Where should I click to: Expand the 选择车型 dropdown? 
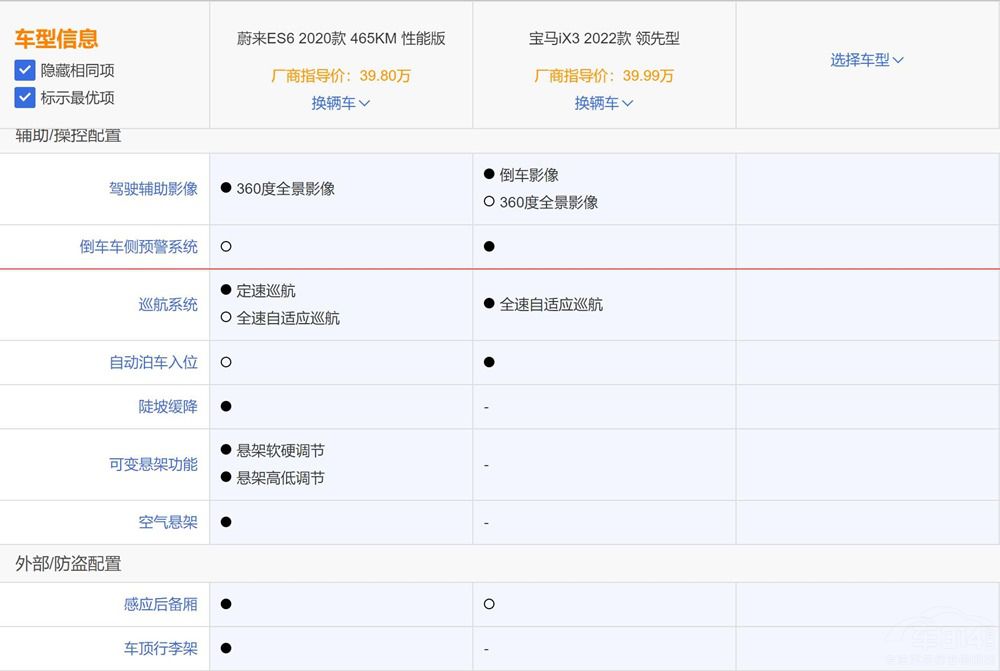pos(866,60)
